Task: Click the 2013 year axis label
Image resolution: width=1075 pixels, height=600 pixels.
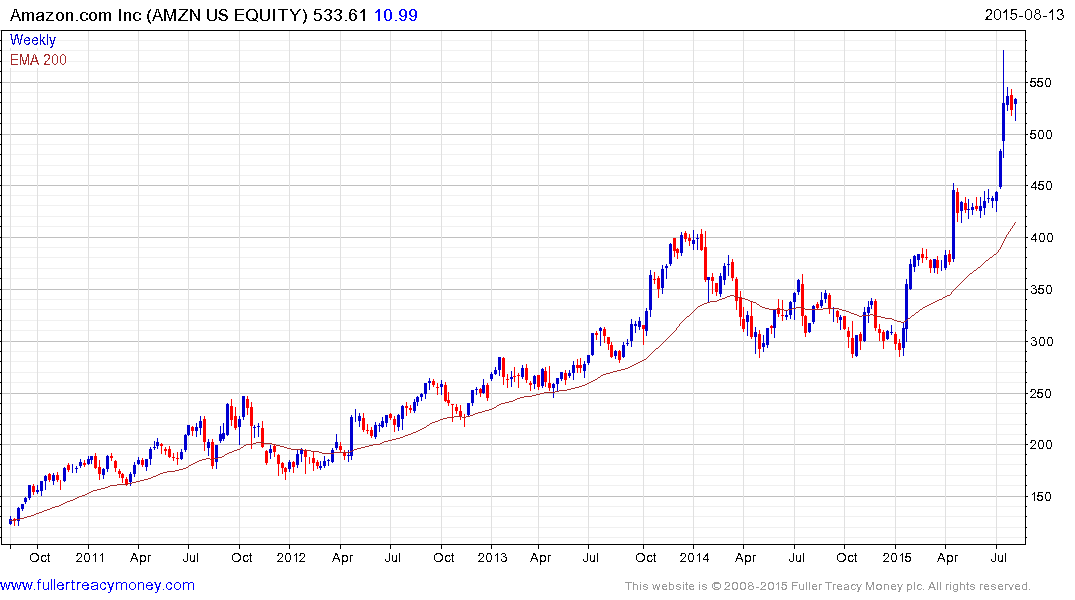Action: (492, 557)
